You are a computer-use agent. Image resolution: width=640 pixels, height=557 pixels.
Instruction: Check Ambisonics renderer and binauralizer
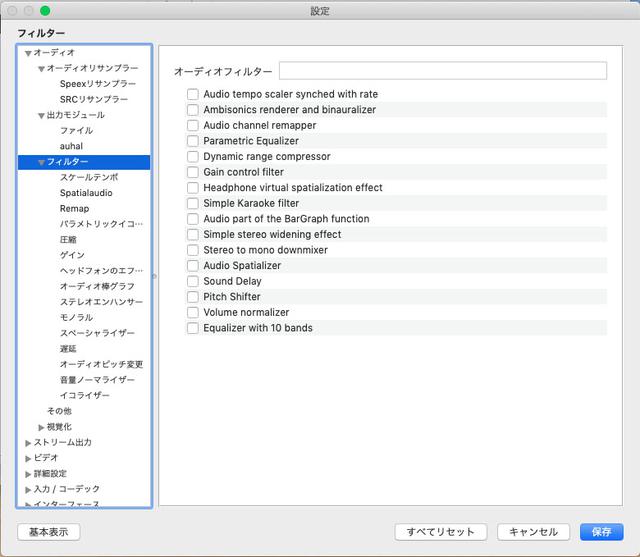193,110
